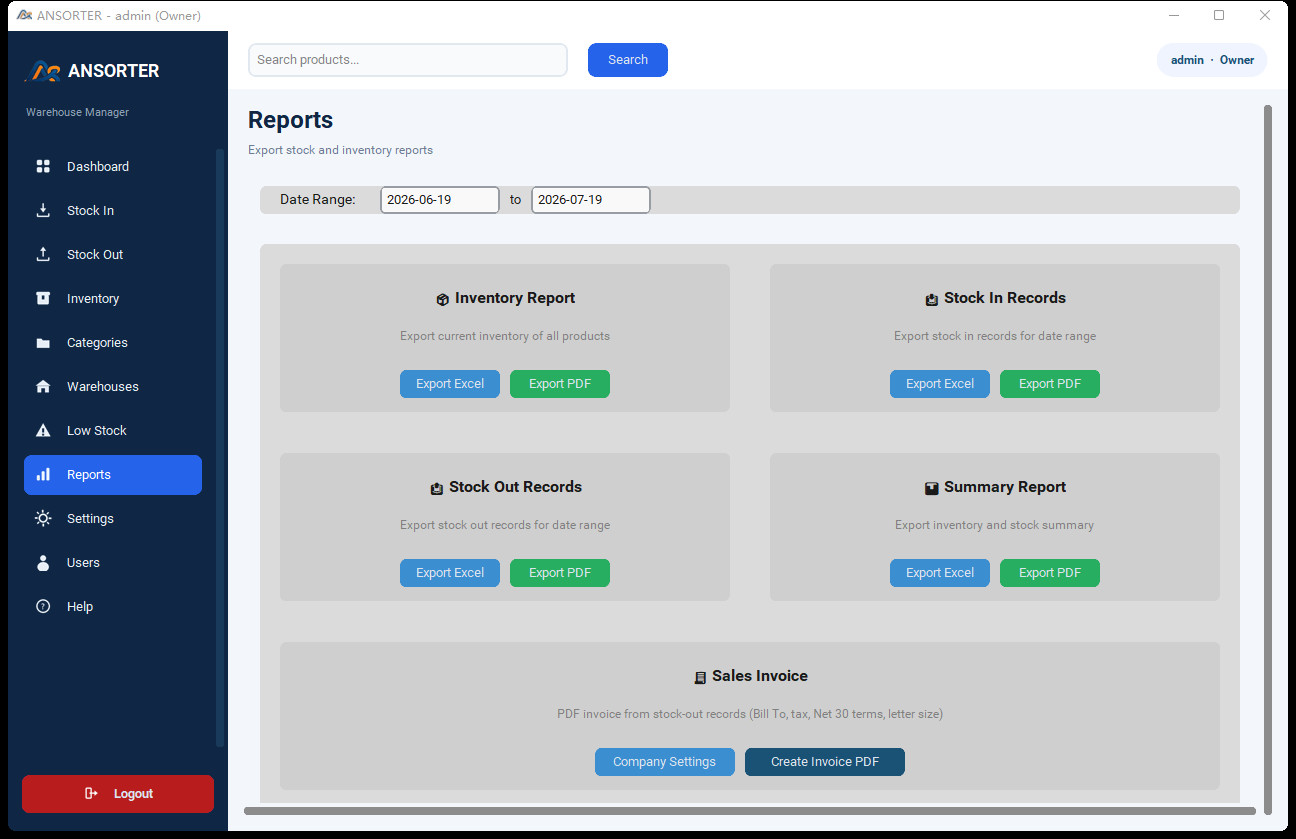This screenshot has height=839, width=1296.
Task: Click the Dashboard grid icon
Action: point(43,166)
